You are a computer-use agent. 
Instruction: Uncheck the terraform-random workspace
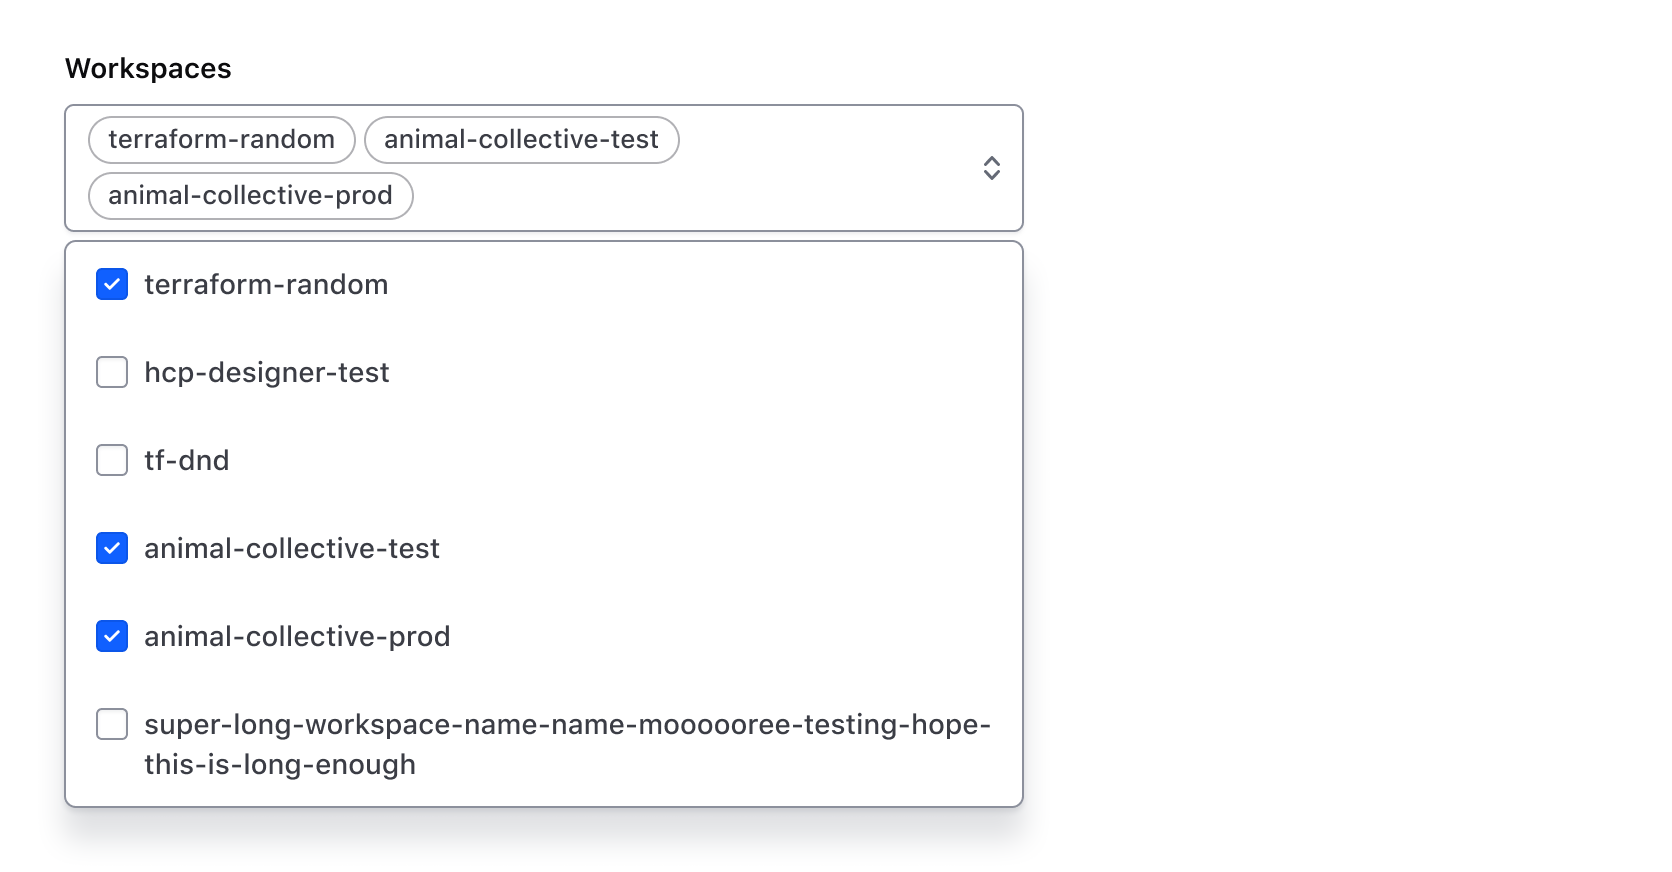111,284
